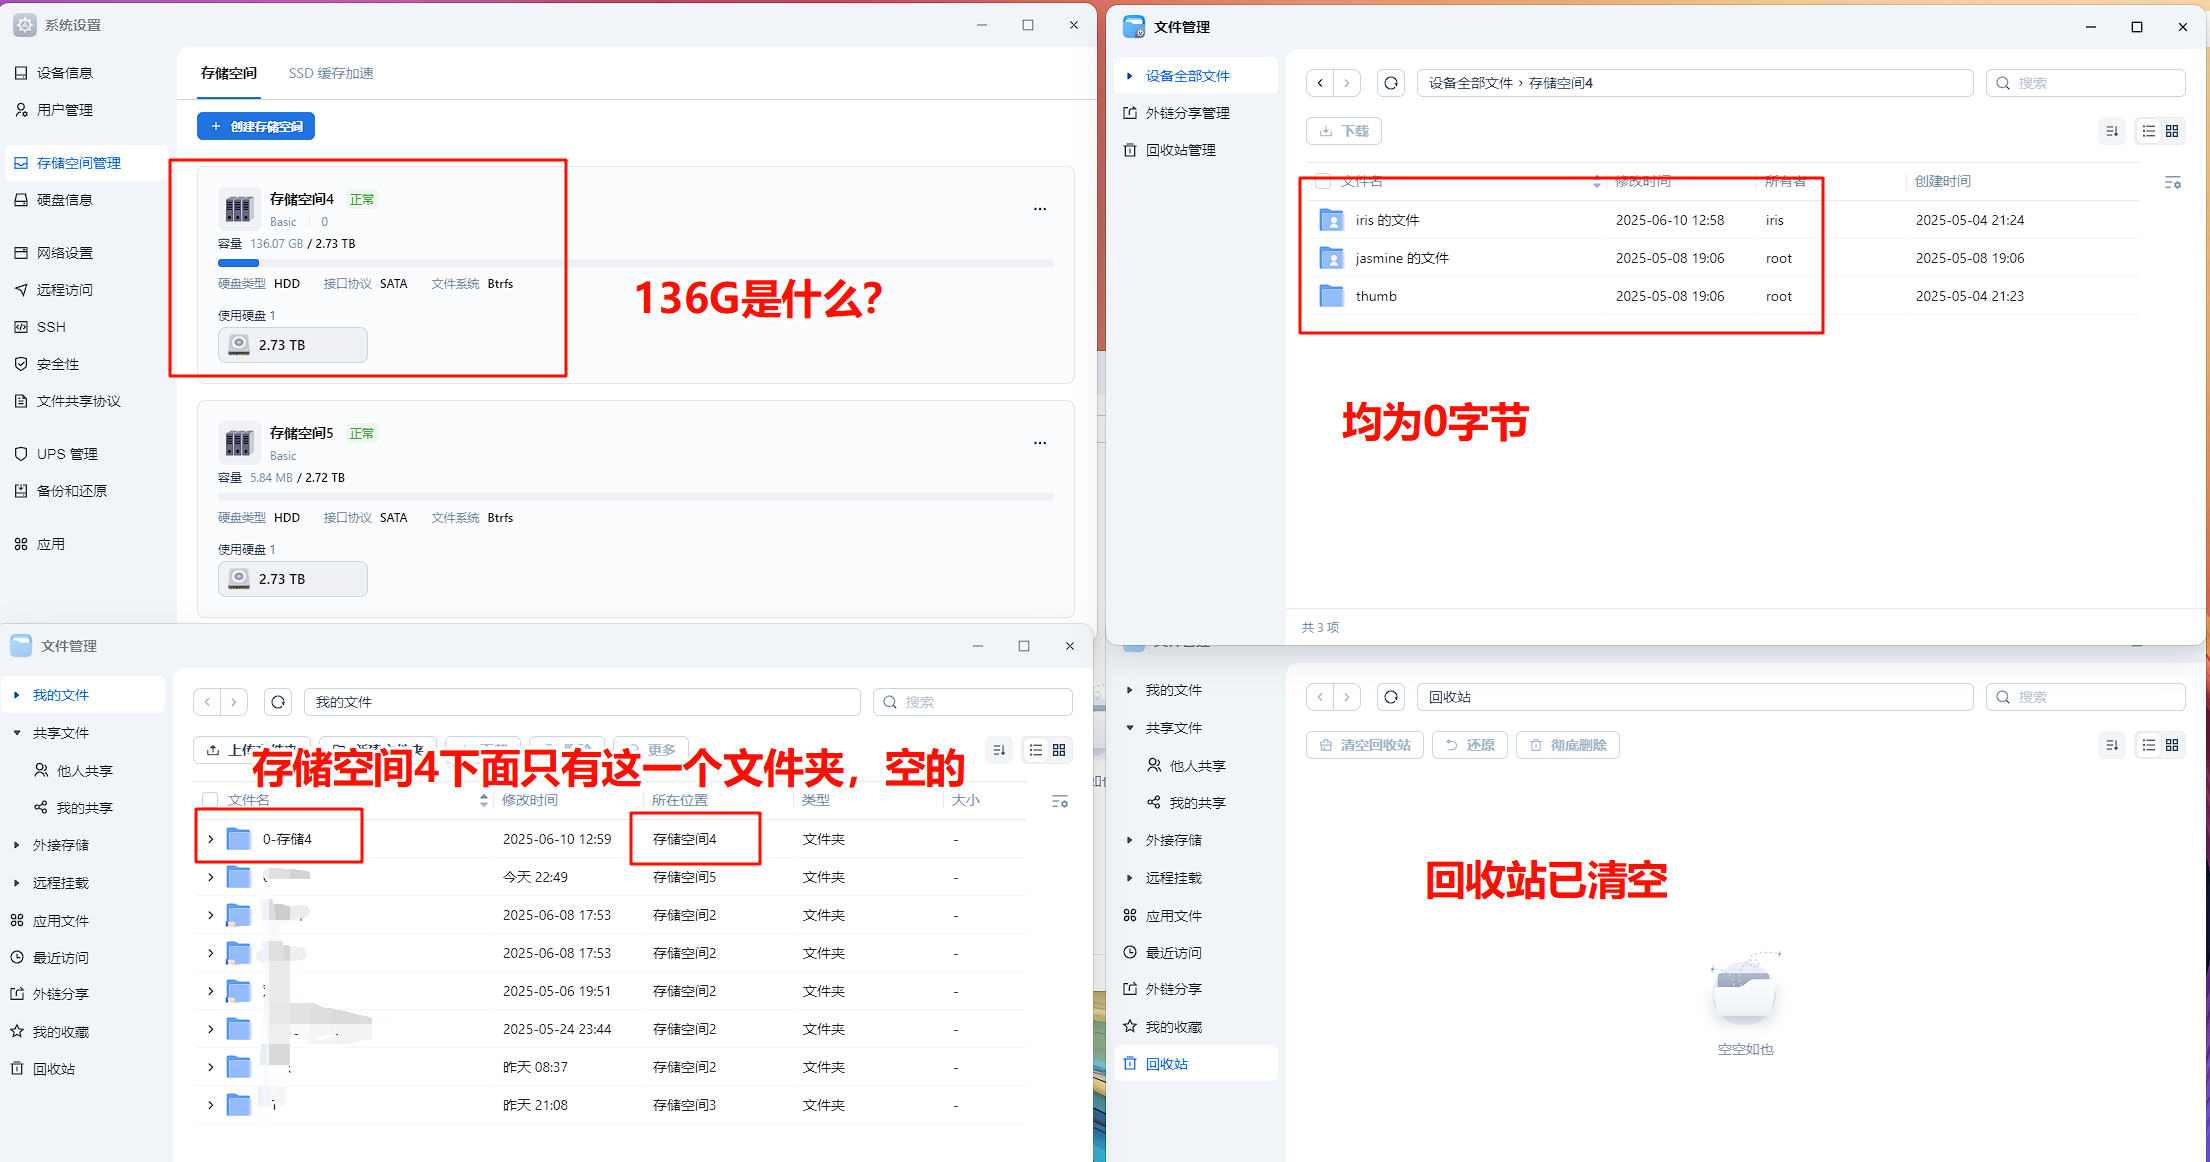The width and height of the screenshot is (2210, 1162).
Task: Open 安全性 settings entry
Action: [x=58, y=364]
